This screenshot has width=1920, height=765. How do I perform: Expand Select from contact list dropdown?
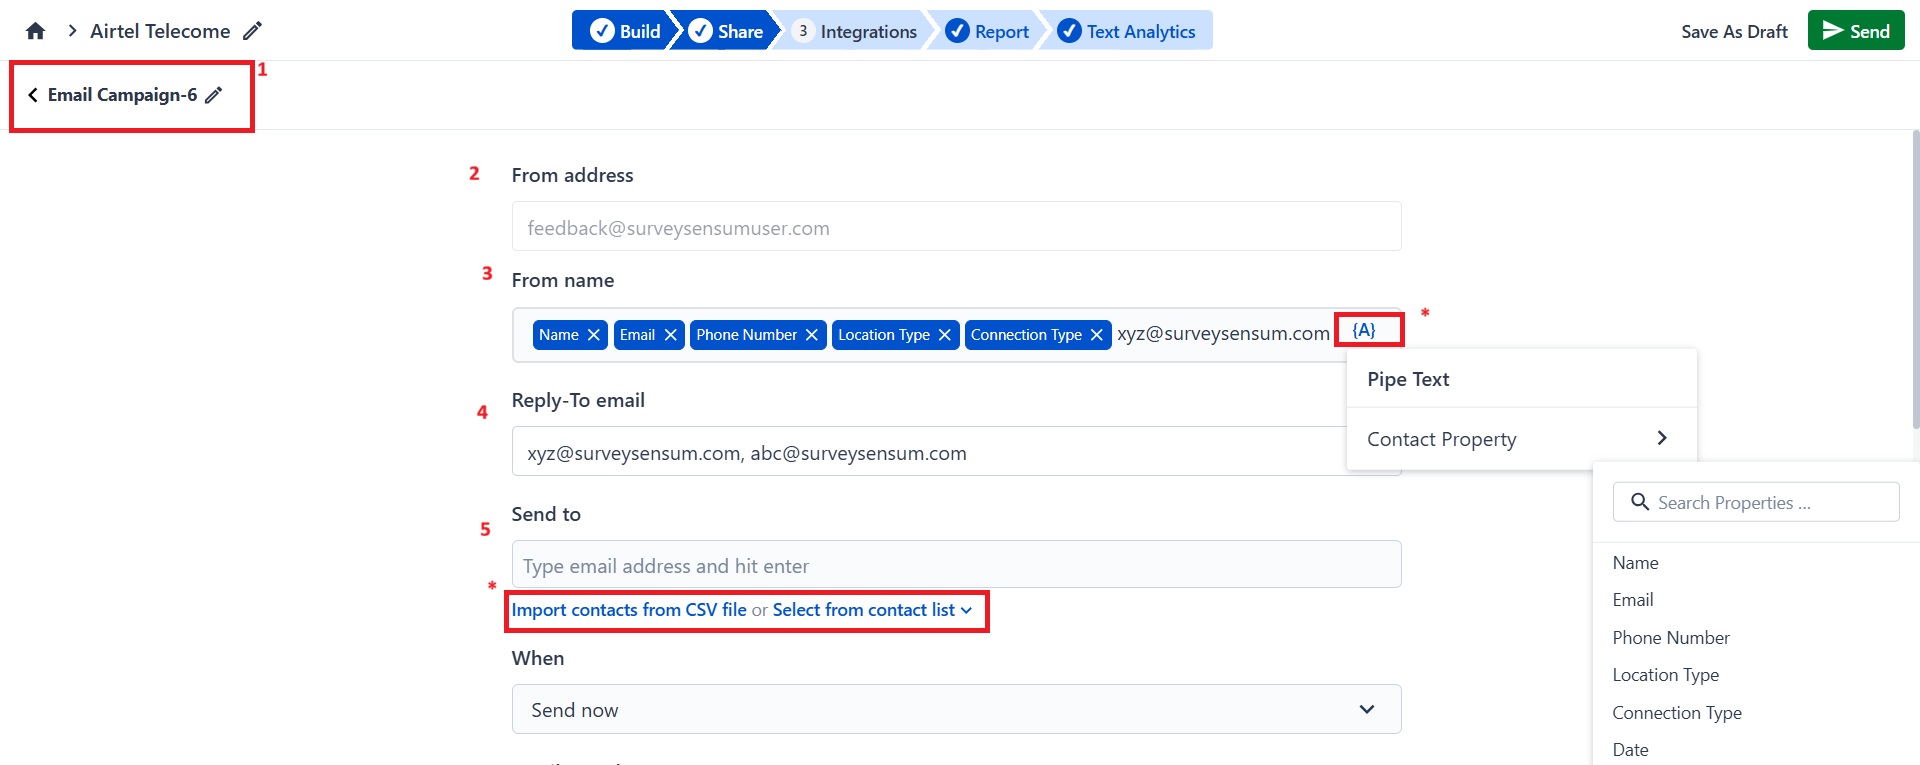point(872,610)
